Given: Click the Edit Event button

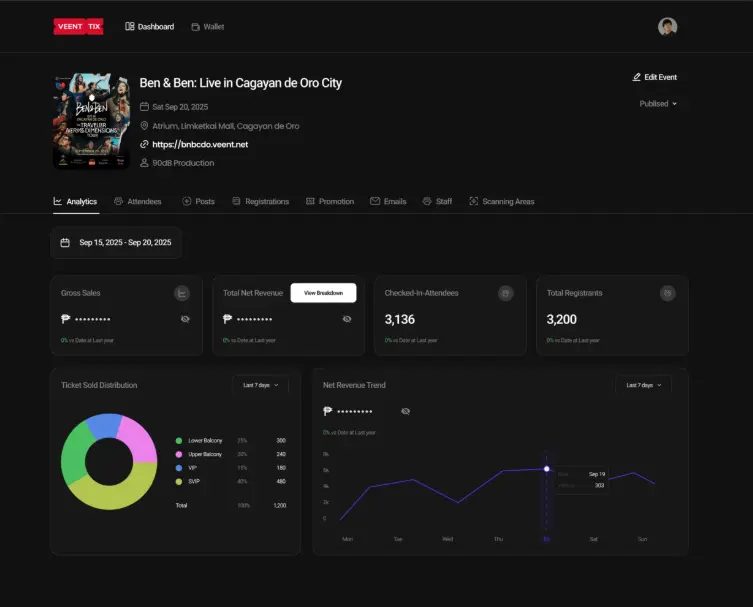Looking at the screenshot, I should click(x=654, y=77).
